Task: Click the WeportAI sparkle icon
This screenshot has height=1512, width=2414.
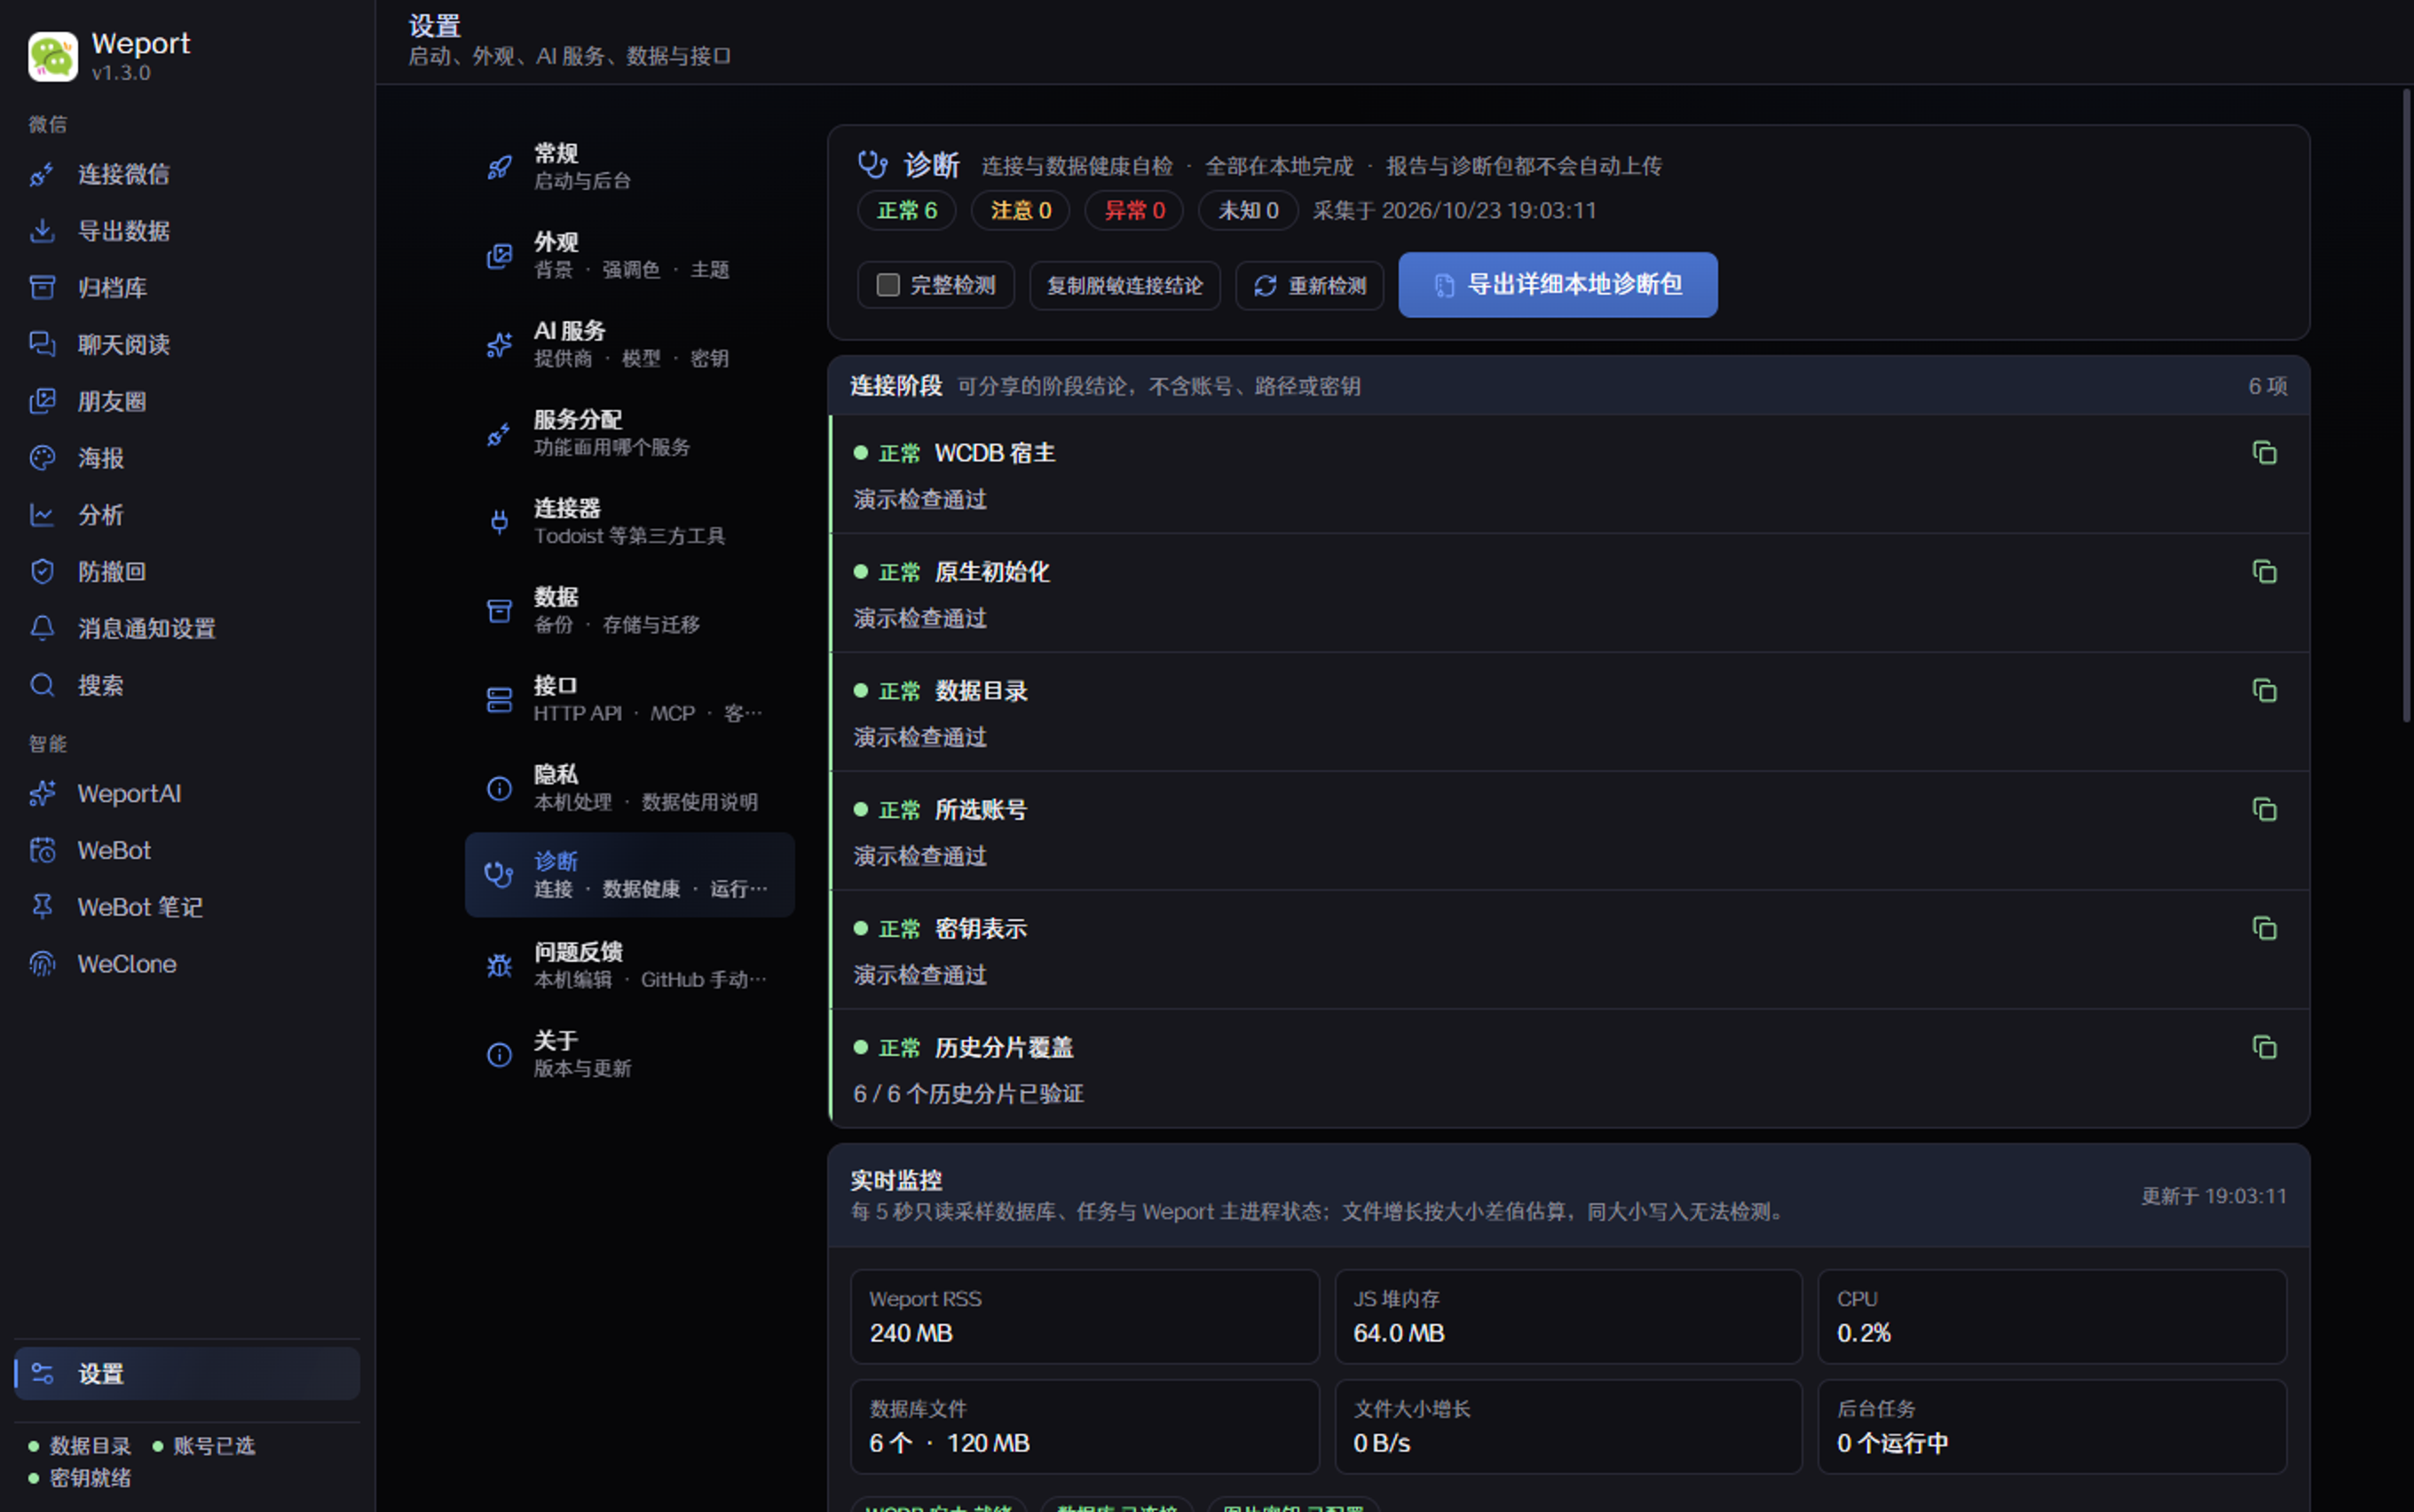Action: coord(42,794)
